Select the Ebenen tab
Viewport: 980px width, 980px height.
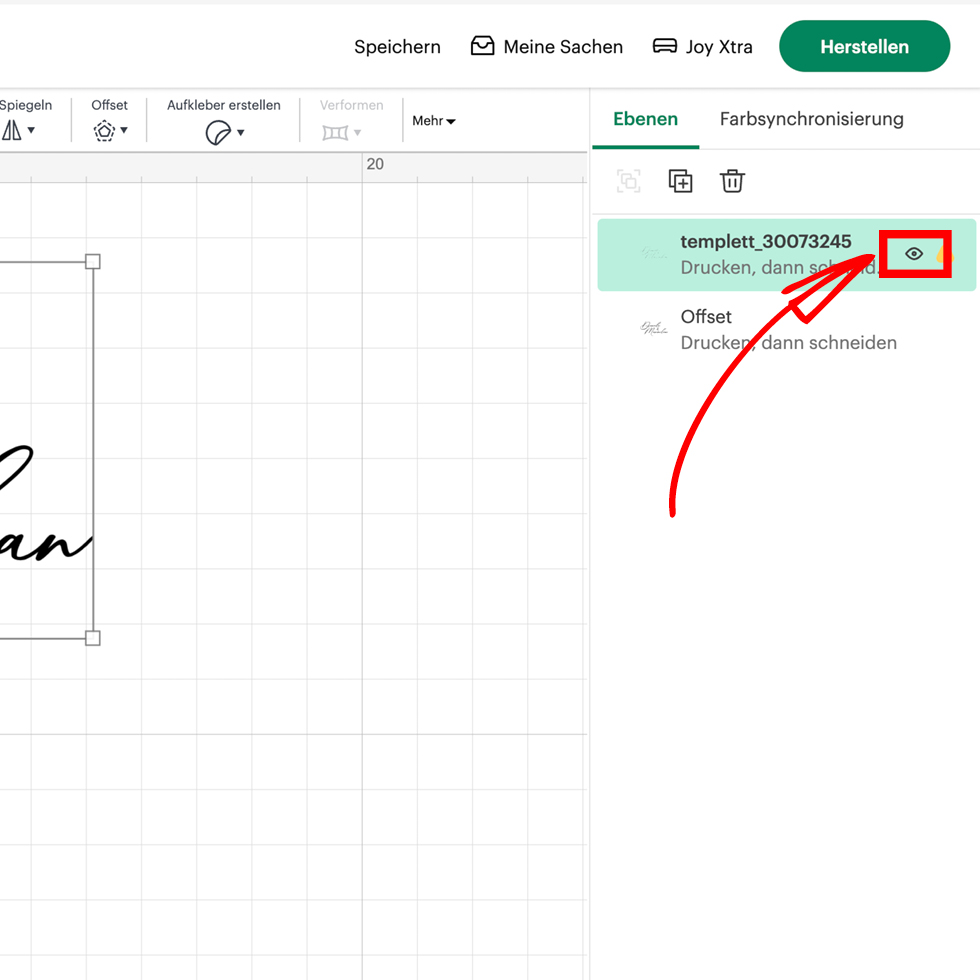click(645, 119)
